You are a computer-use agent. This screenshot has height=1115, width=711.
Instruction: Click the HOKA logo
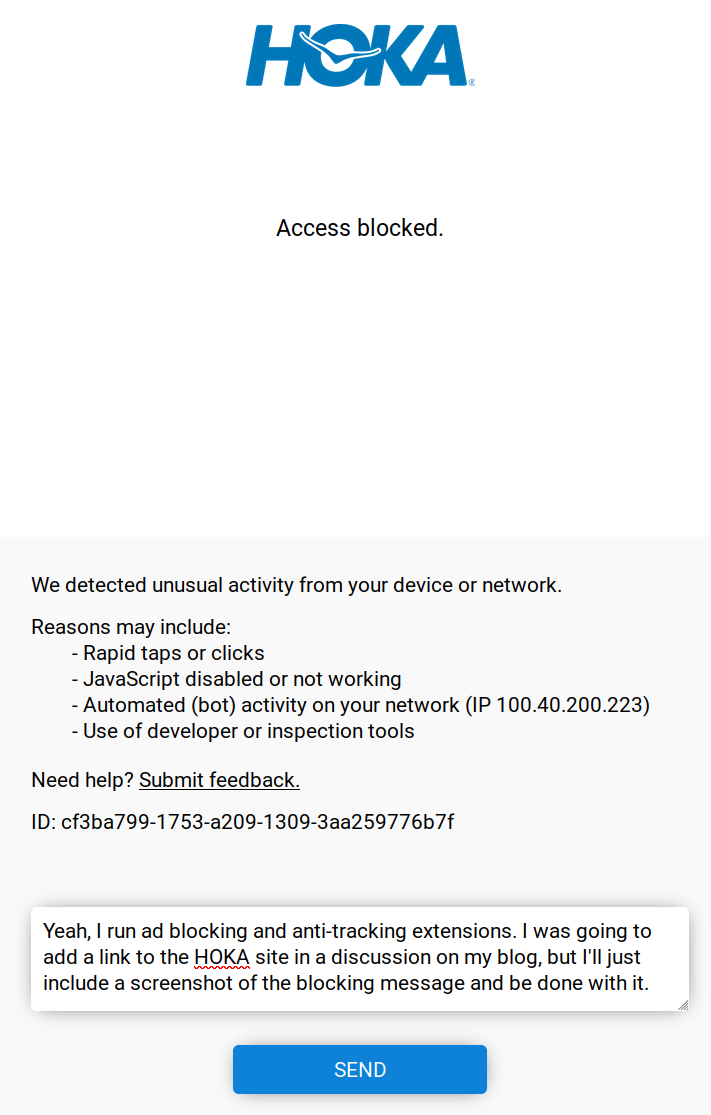tap(359, 57)
